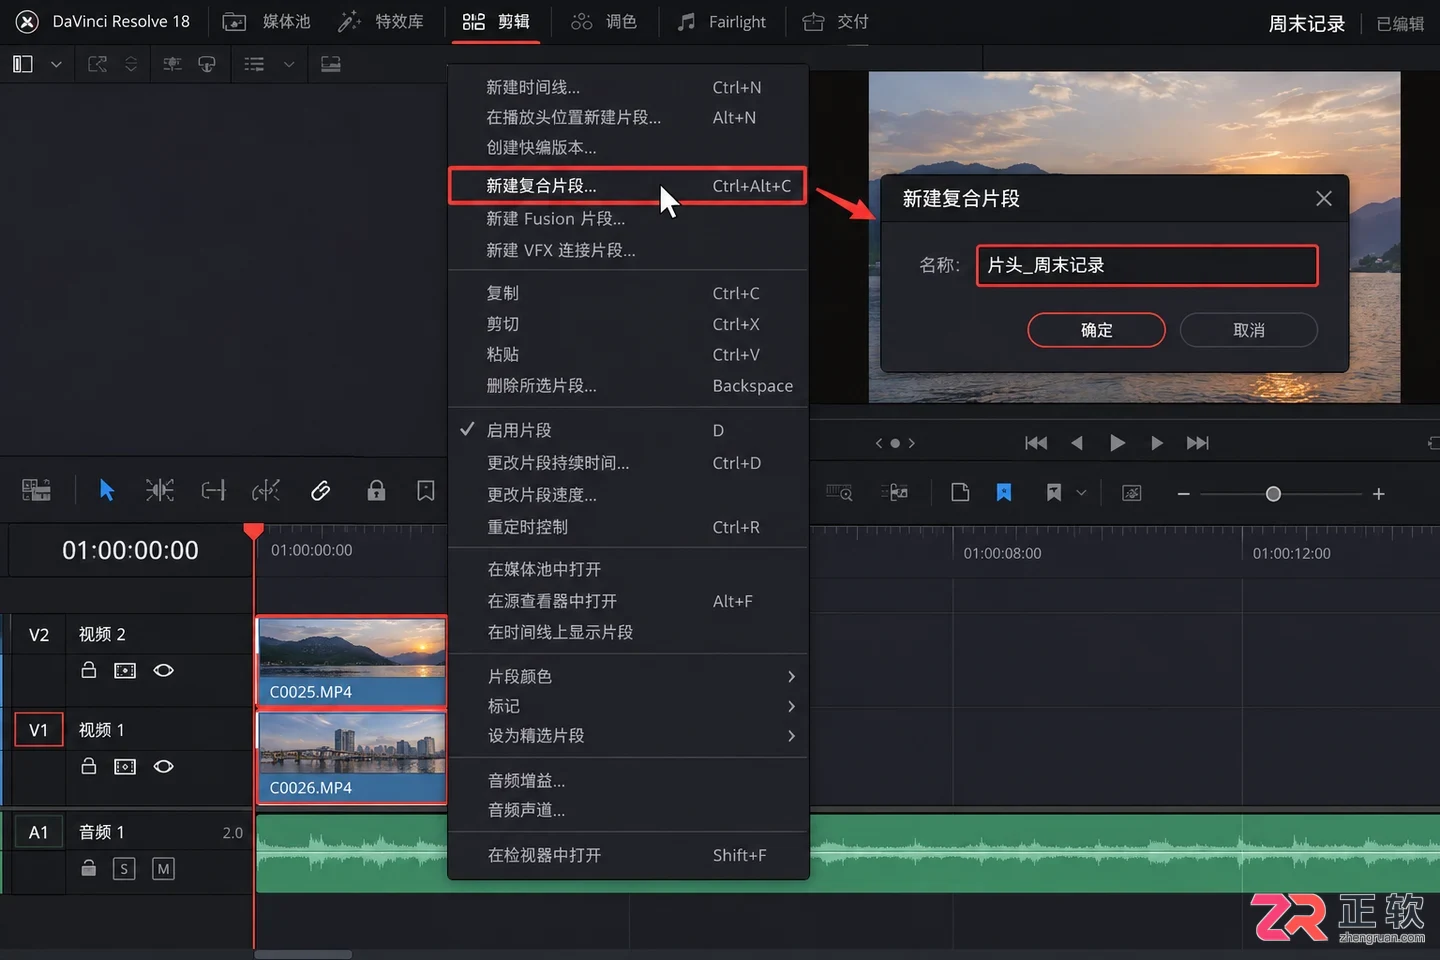Add a marker at the playhead
This screenshot has width=1440, height=960.
1053,492
